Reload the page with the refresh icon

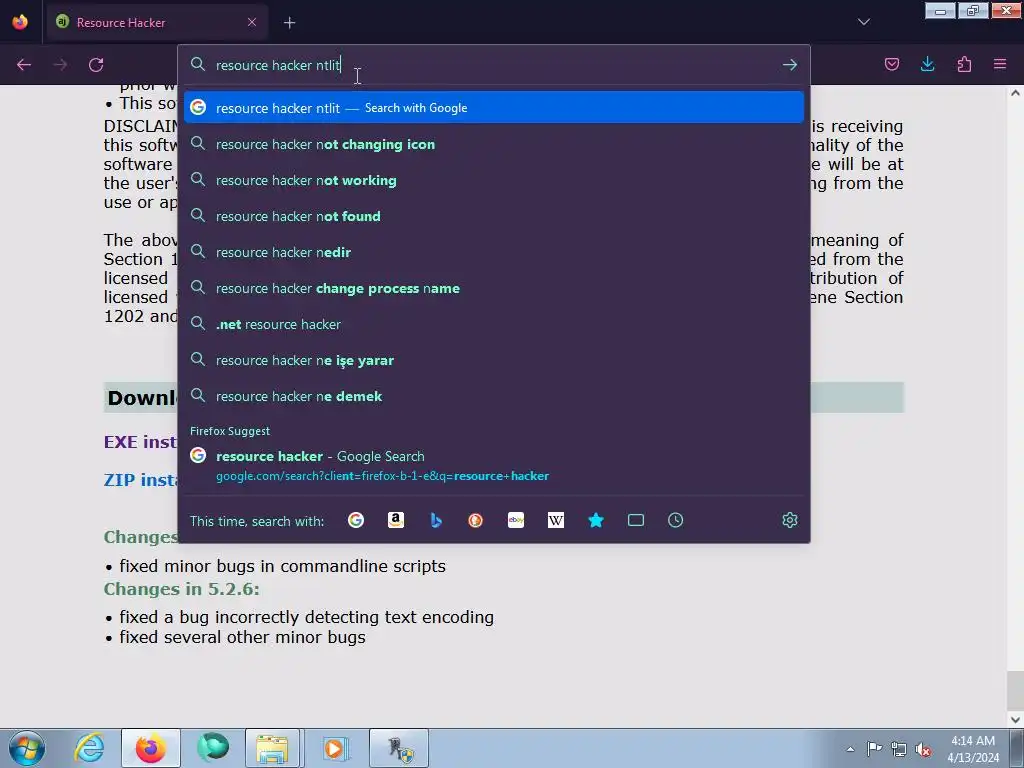[x=96, y=65]
